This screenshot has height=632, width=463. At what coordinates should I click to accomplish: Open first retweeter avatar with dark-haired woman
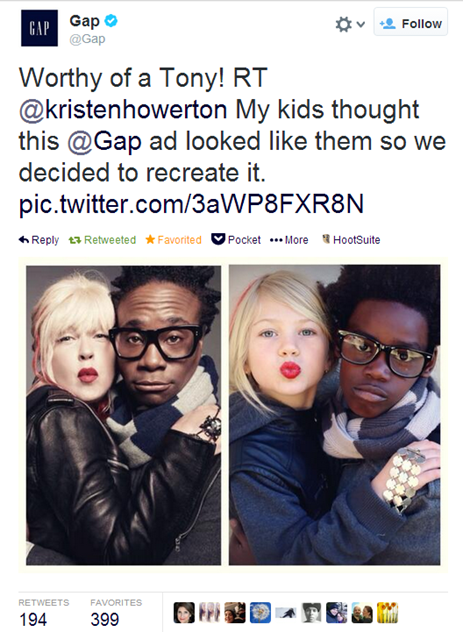click(184, 613)
